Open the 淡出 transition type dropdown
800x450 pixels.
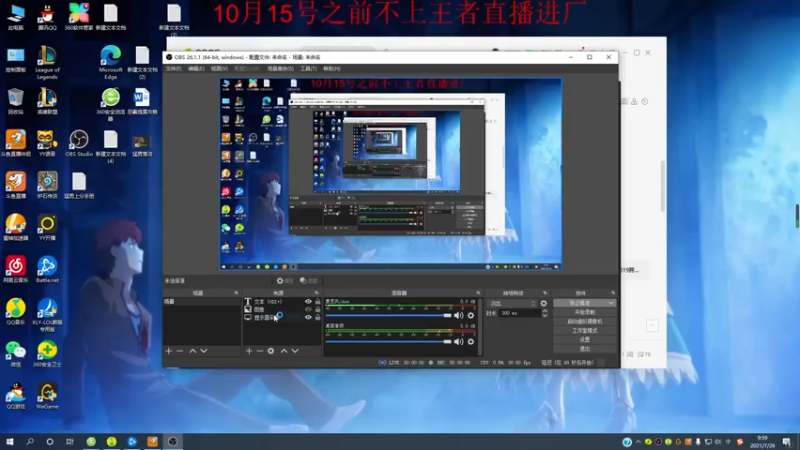(x=512, y=303)
